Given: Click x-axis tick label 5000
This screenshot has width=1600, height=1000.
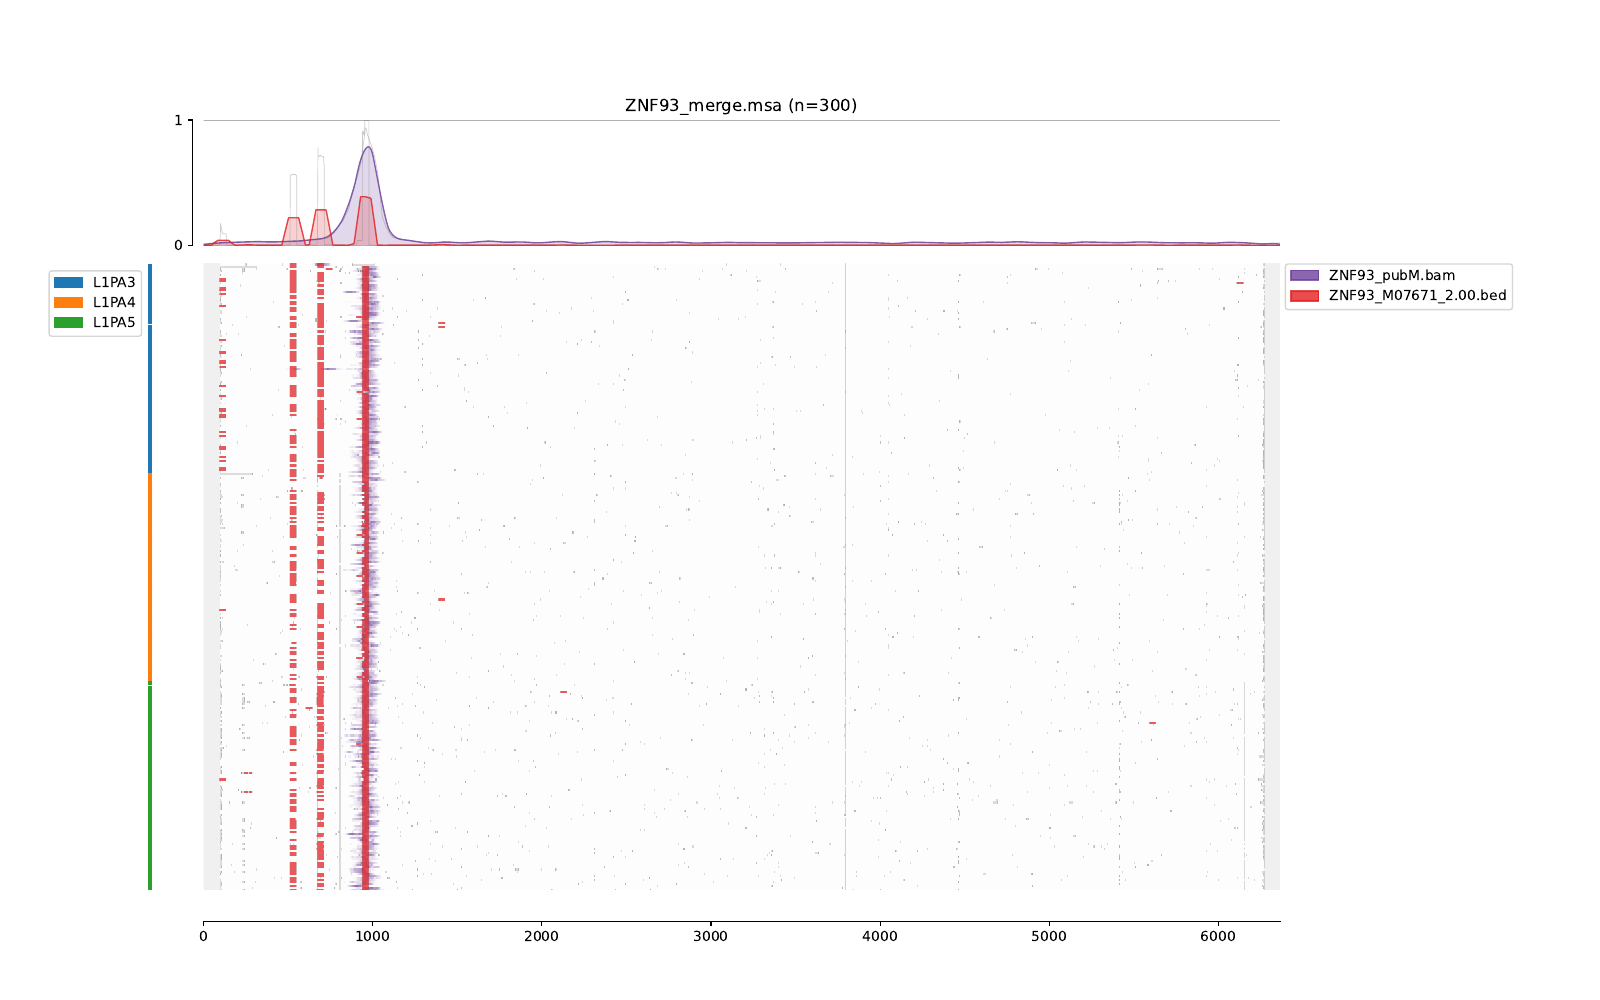Looking at the screenshot, I should pyautogui.click(x=1049, y=937).
